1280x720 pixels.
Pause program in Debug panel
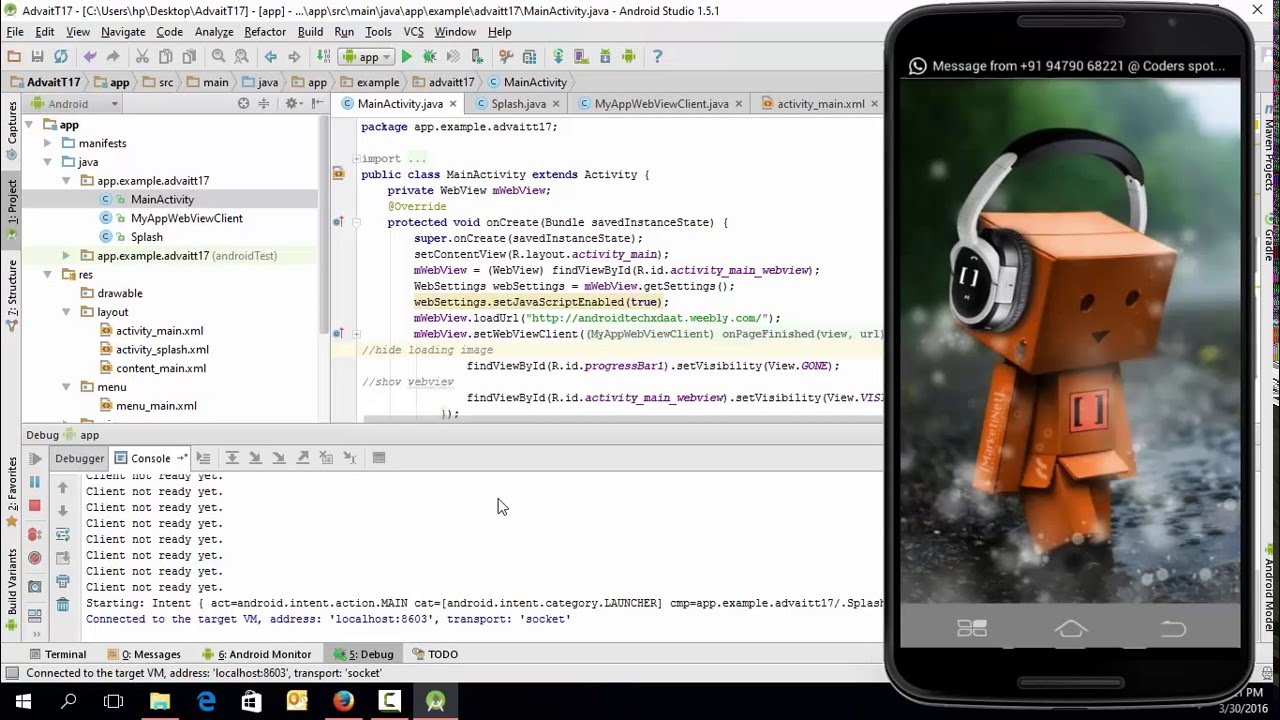pos(35,482)
